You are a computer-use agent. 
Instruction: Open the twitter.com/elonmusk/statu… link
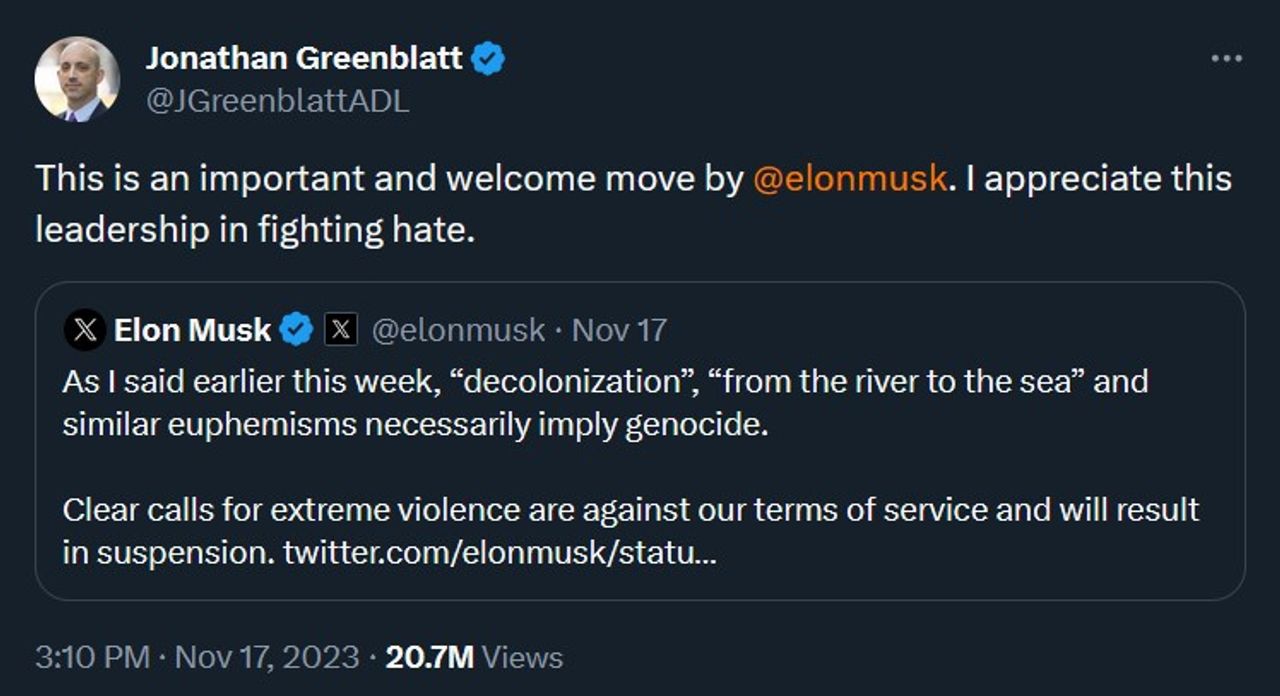(499, 552)
